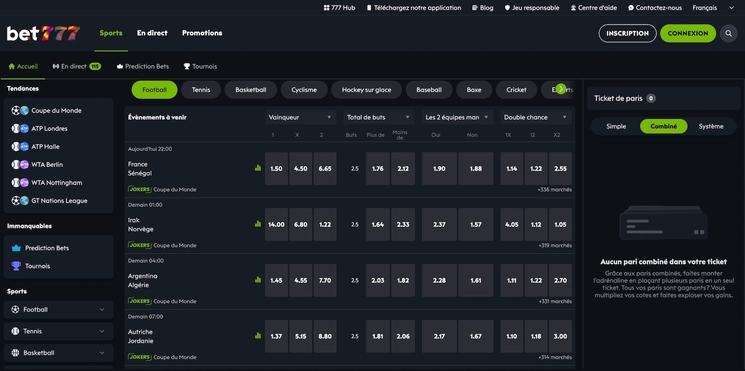Open the Blog link
The width and height of the screenshot is (745, 371).
click(x=483, y=8)
